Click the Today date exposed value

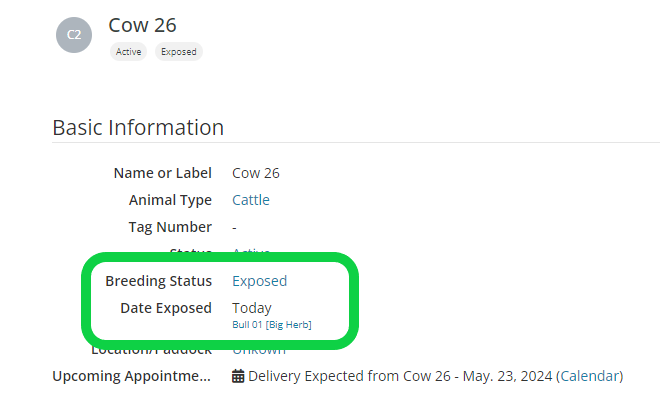tap(252, 308)
